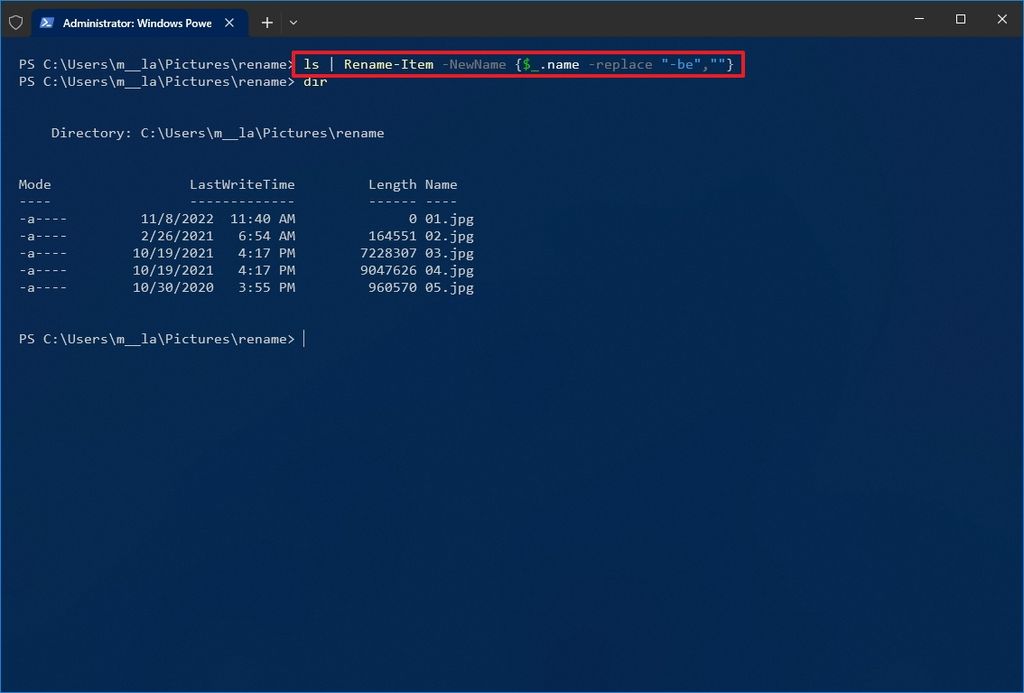
Task: Click the dir command text
Action: click(316, 82)
